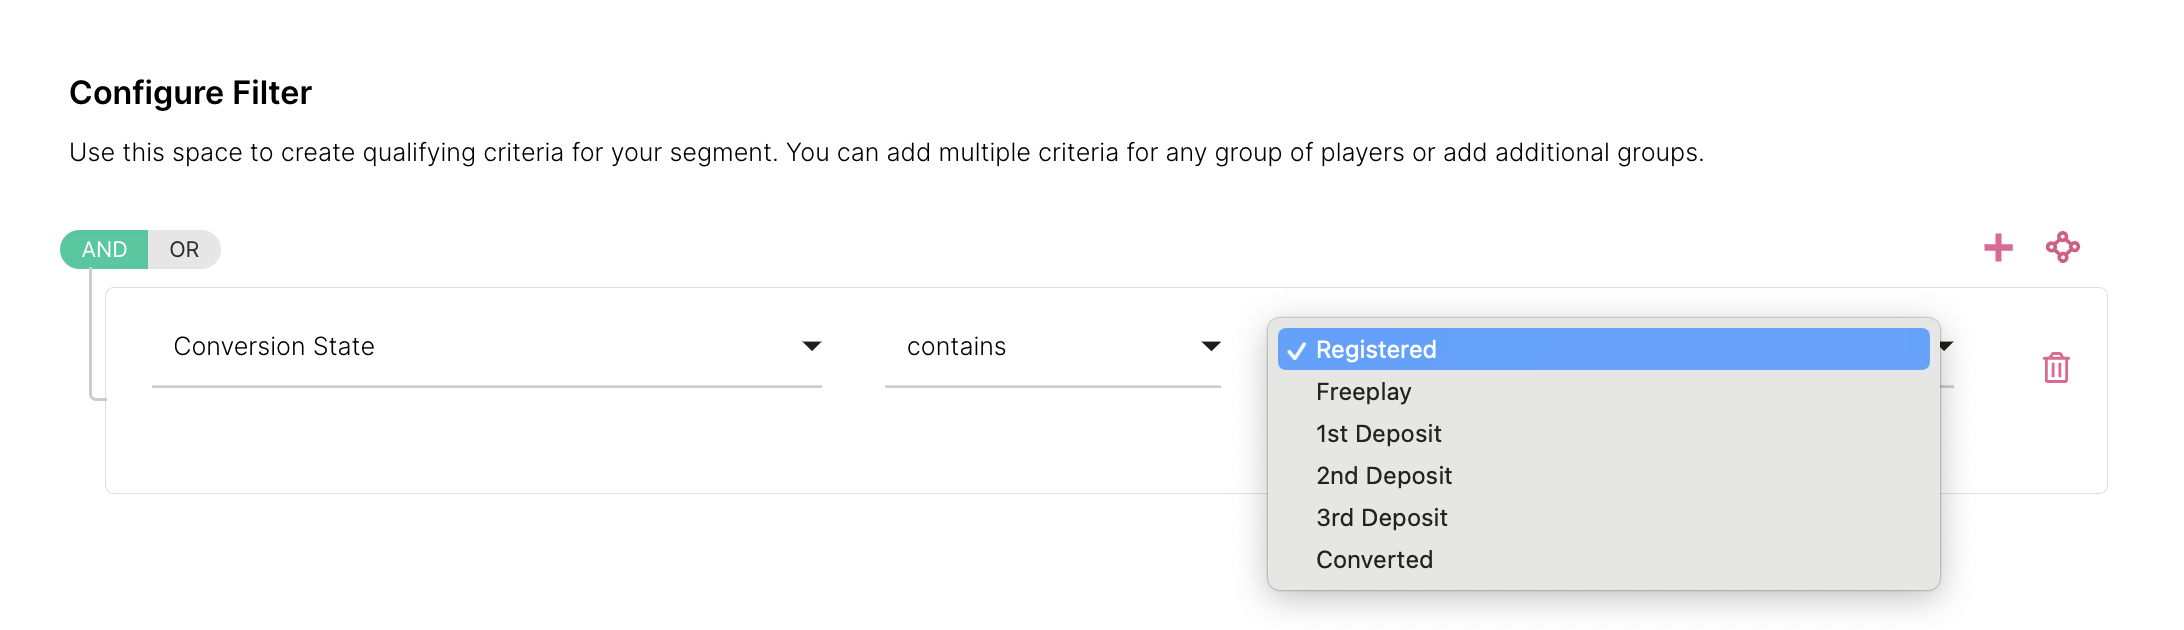This screenshot has width=2184, height=630.
Task: Select 2nd Deposit in the dropdown list
Action: tap(1383, 476)
